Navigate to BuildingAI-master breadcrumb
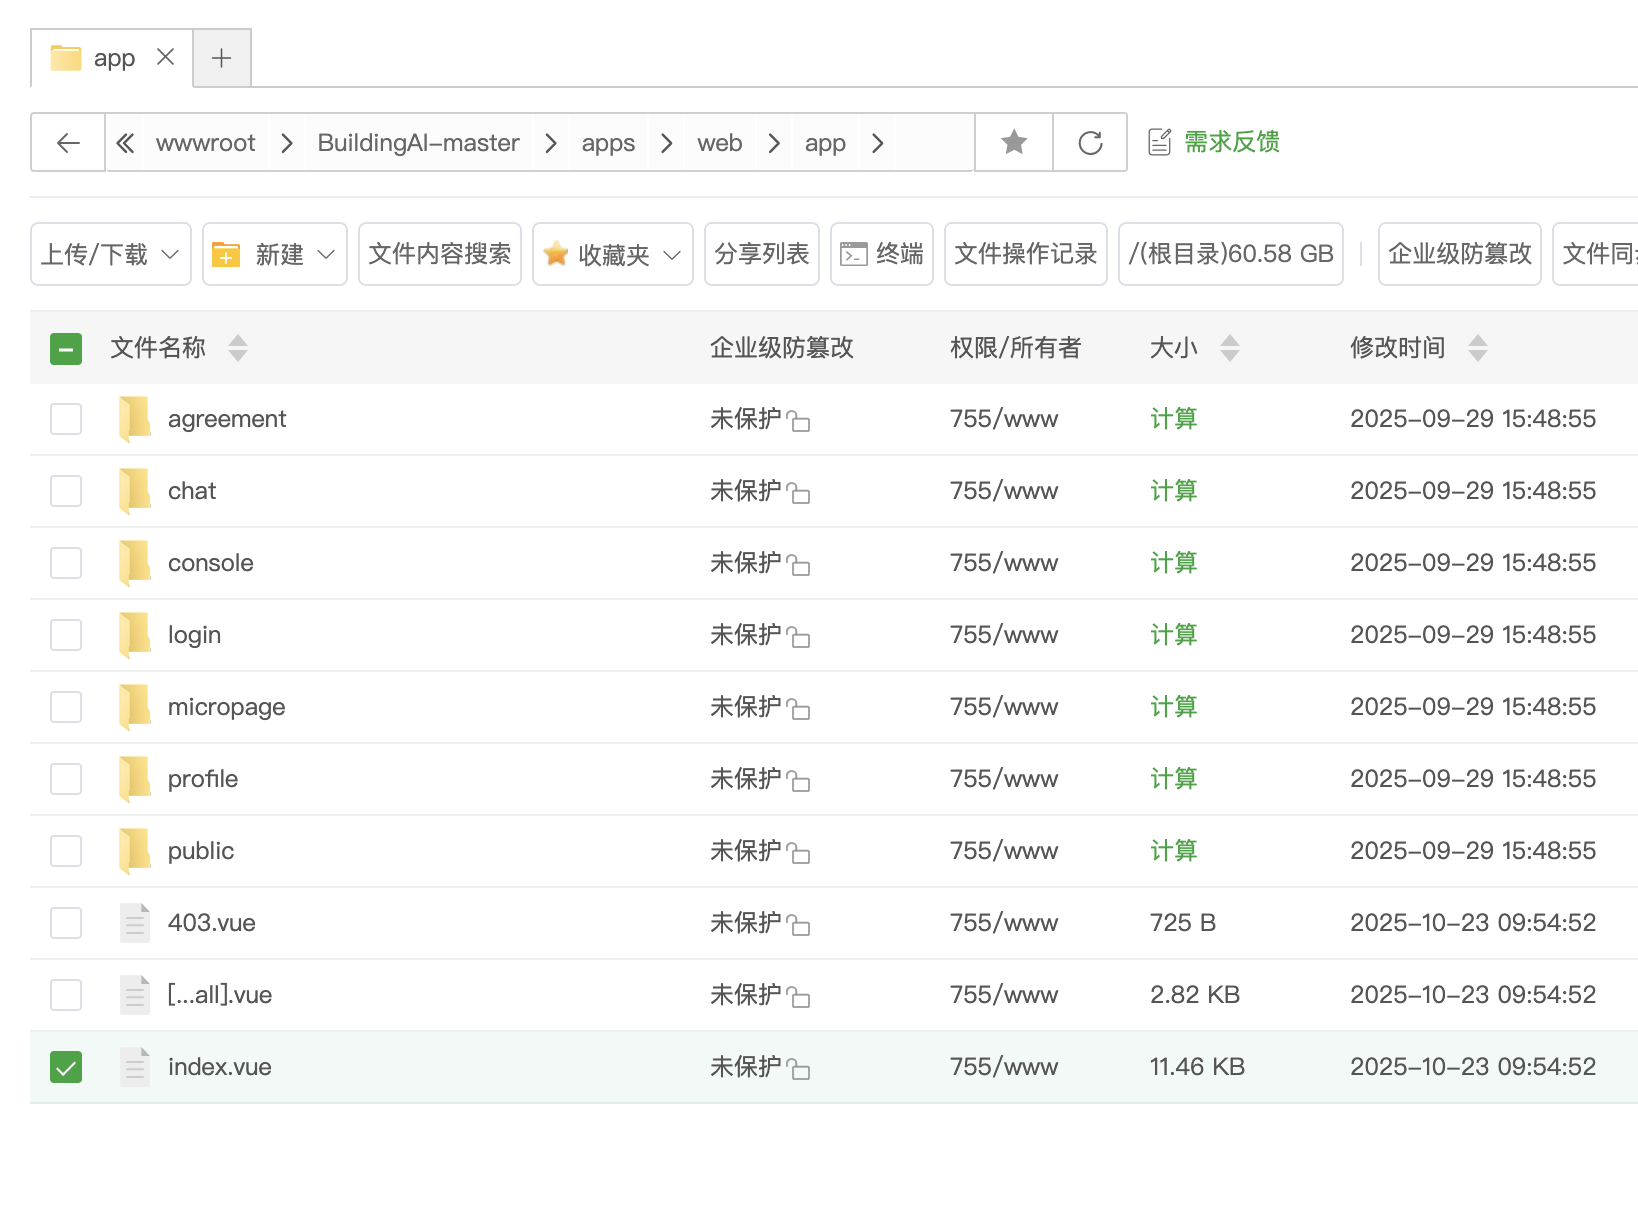The image size is (1638, 1206). point(418,143)
